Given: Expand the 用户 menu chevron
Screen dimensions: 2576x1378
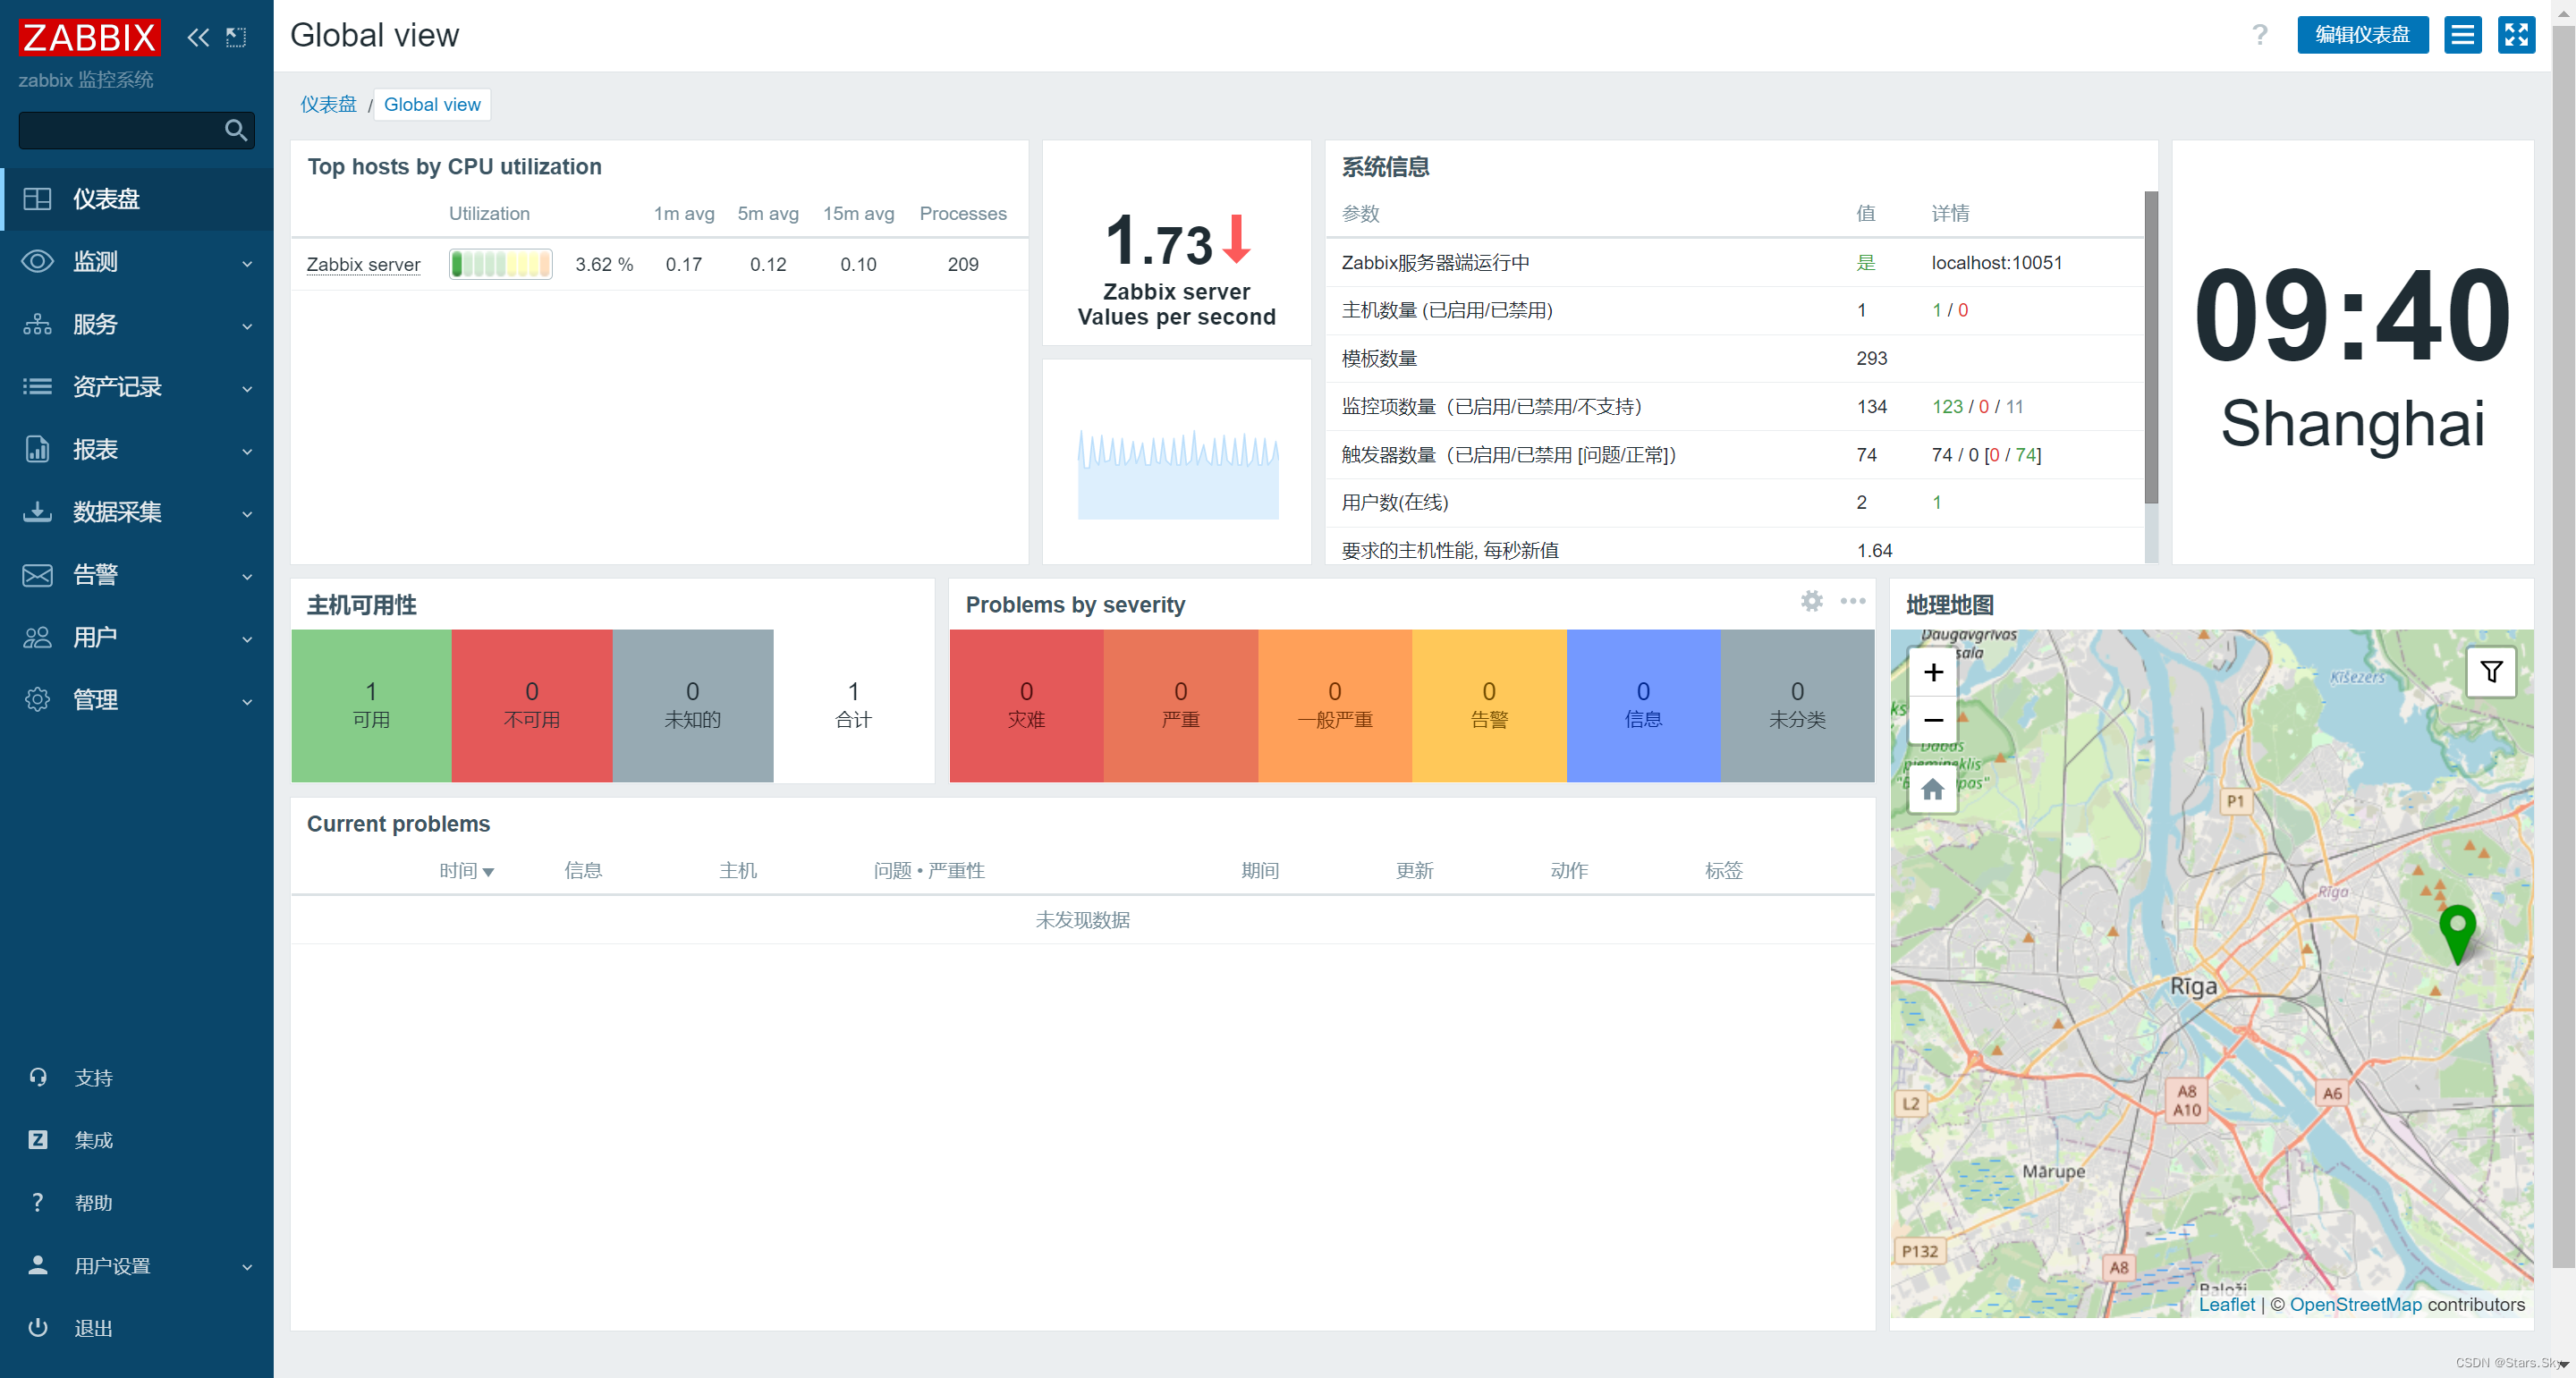Looking at the screenshot, I should click(247, 639).
